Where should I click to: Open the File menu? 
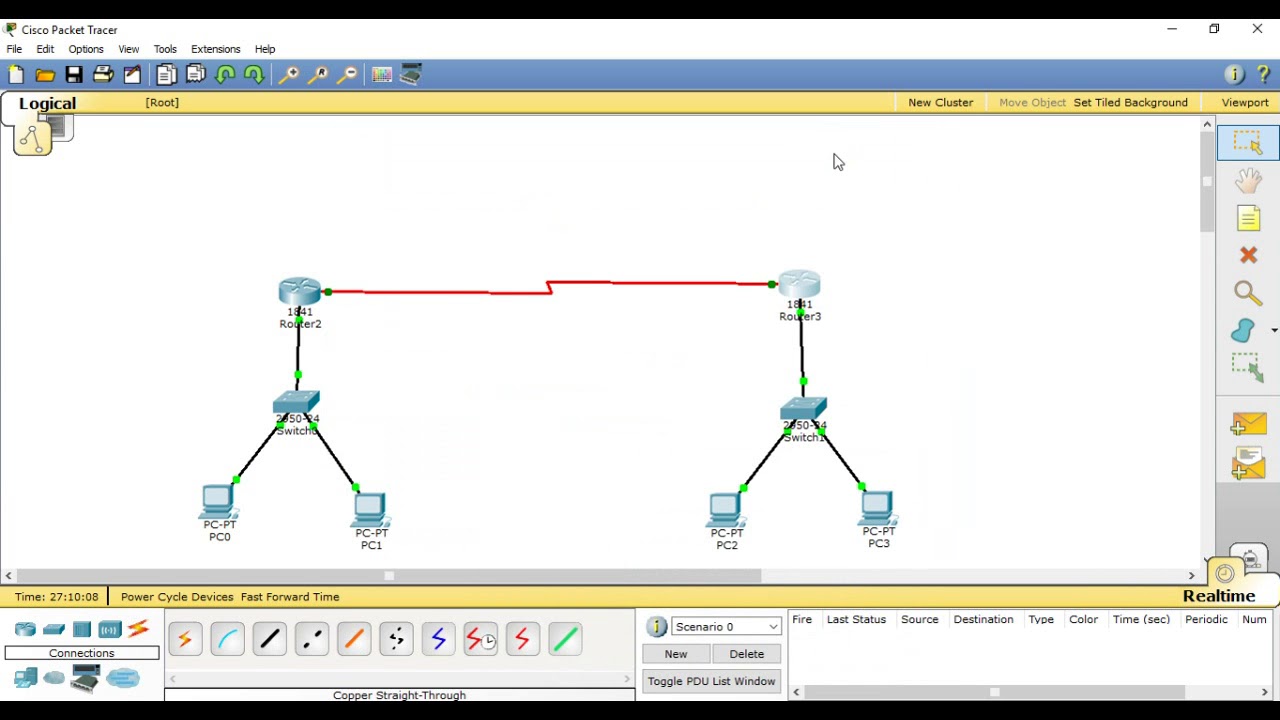click(x=14, y=49)
